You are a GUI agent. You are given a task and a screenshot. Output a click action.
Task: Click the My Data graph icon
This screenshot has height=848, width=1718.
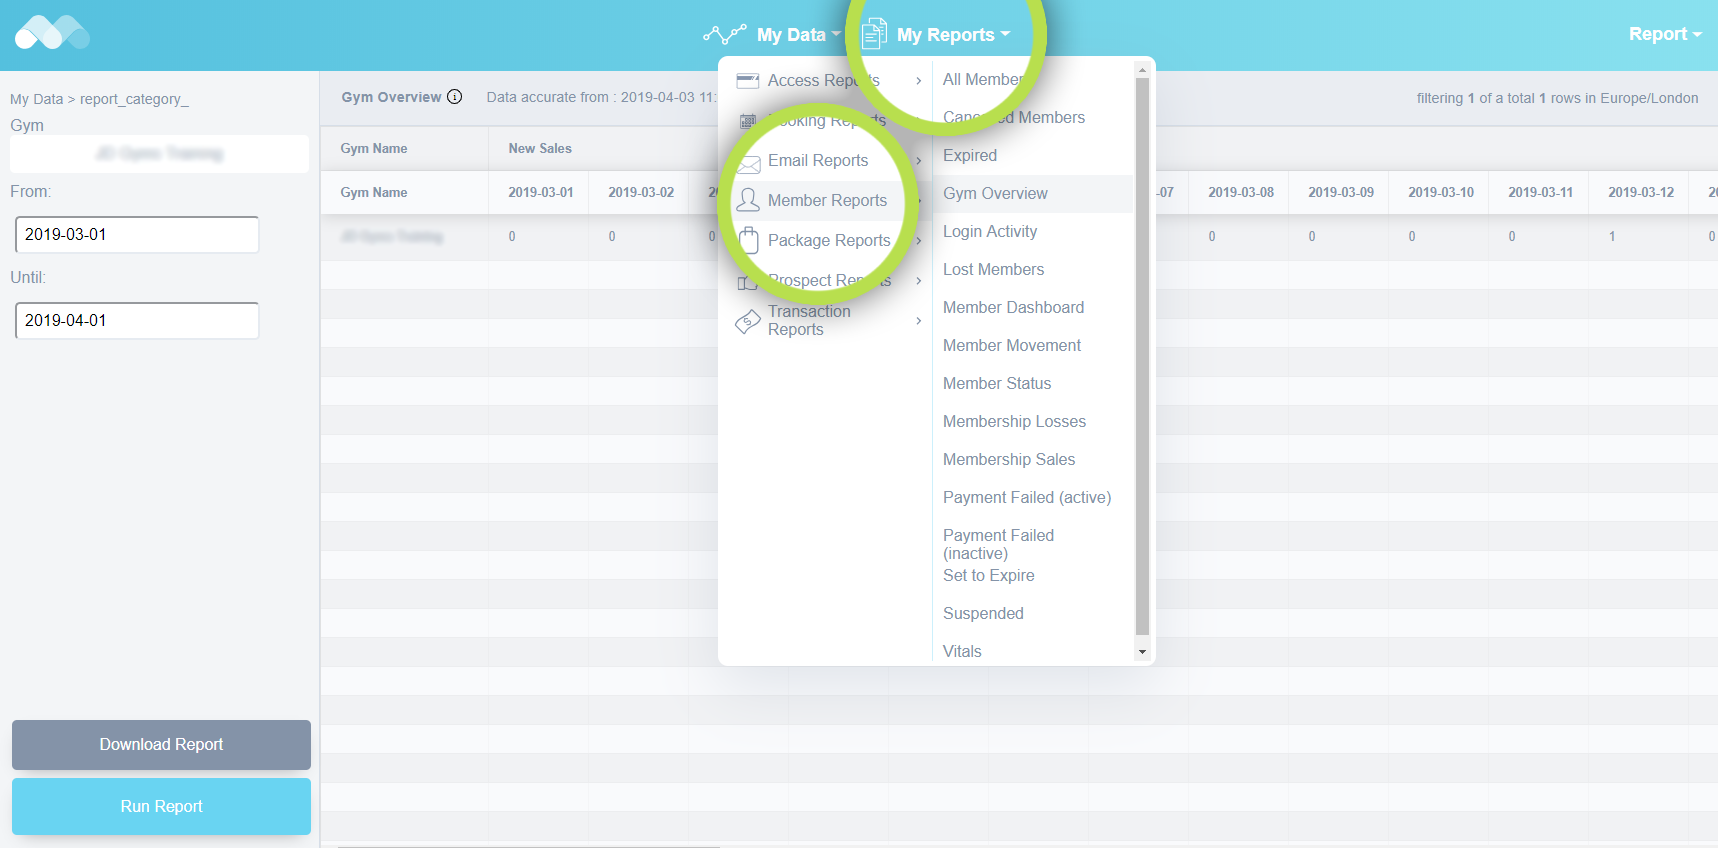[x=724, y=34]
